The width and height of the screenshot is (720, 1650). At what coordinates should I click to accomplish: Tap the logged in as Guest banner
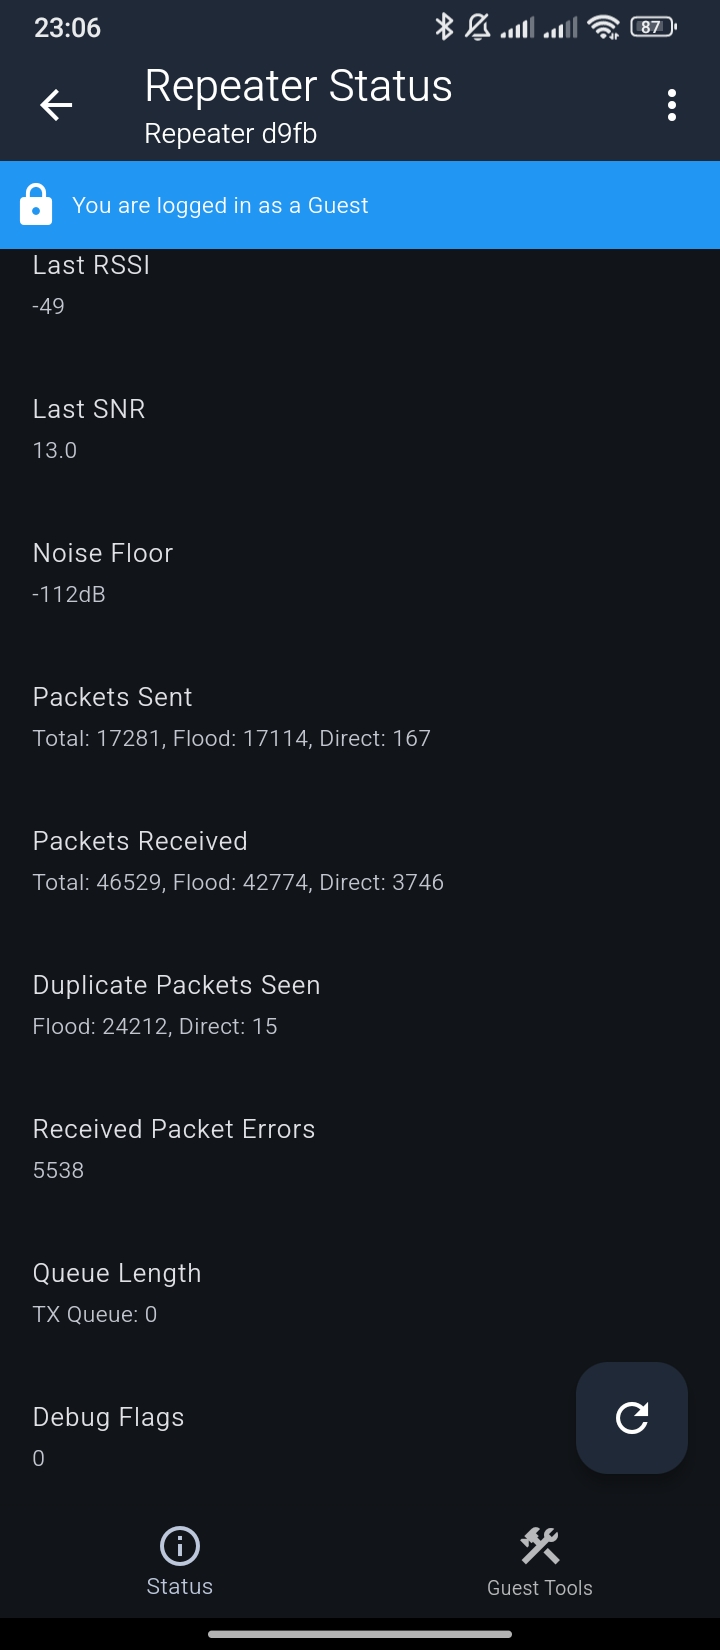pos(360,205)
